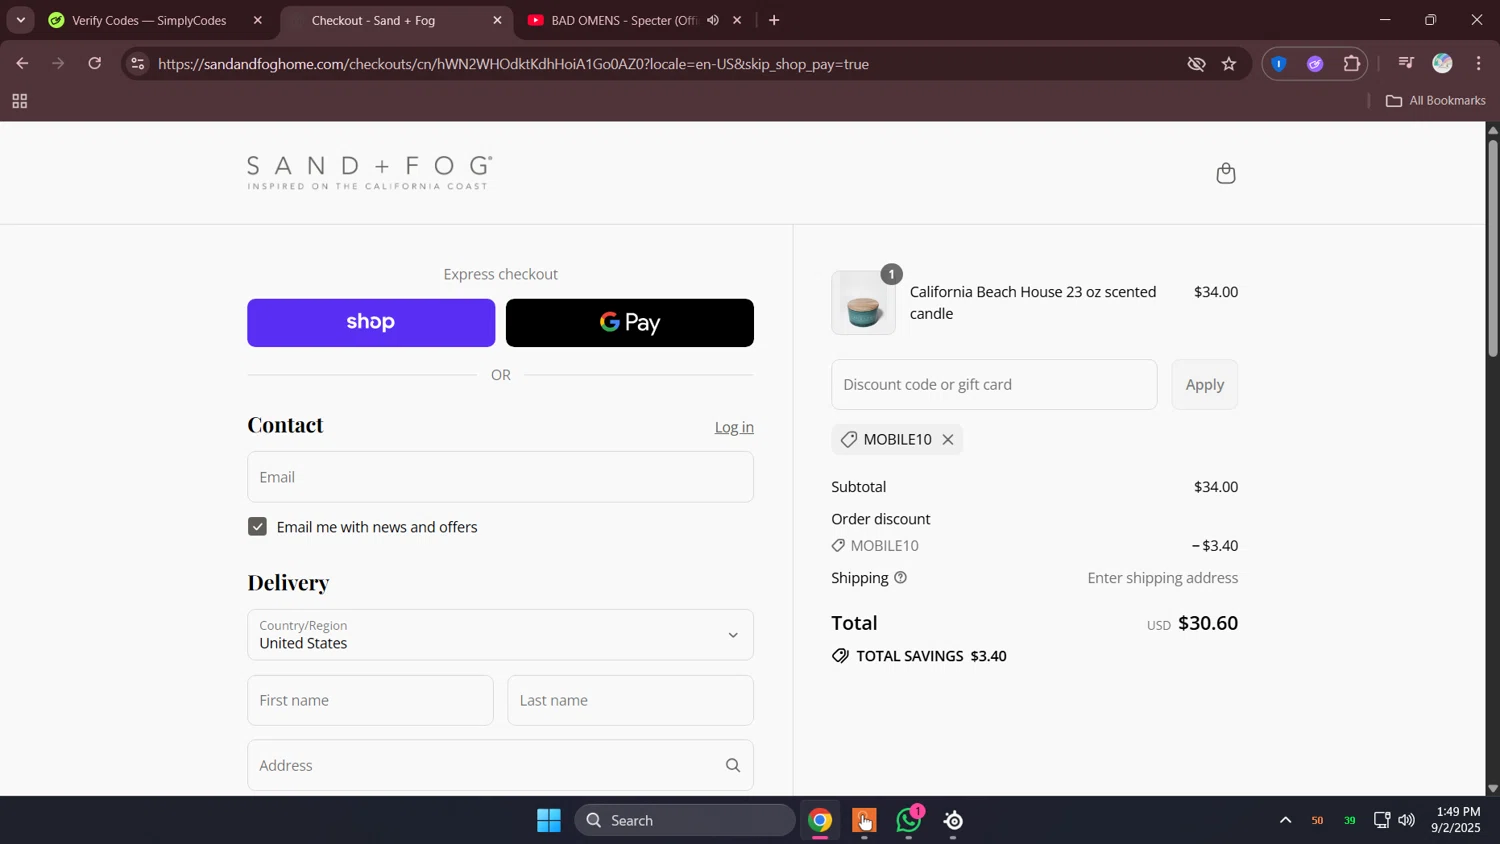Click the Sand + Fog logo
Screen dimensions: 1500x844
[369, 173]
